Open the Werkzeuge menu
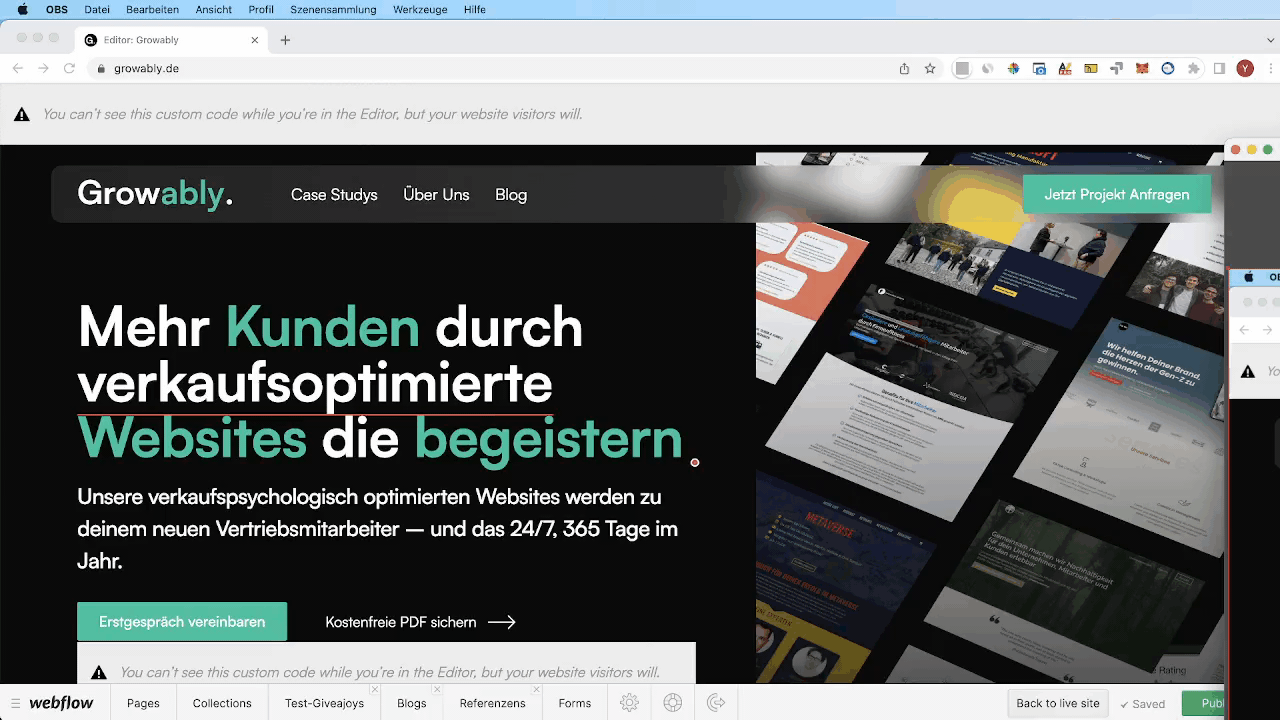The height and width of the screenshot is (720, 1280). [x=420, y=9]
